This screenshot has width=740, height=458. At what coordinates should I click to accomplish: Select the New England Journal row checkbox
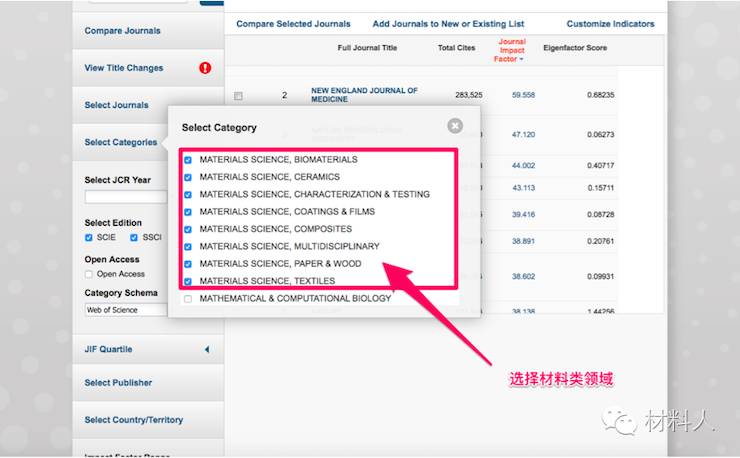238,96
